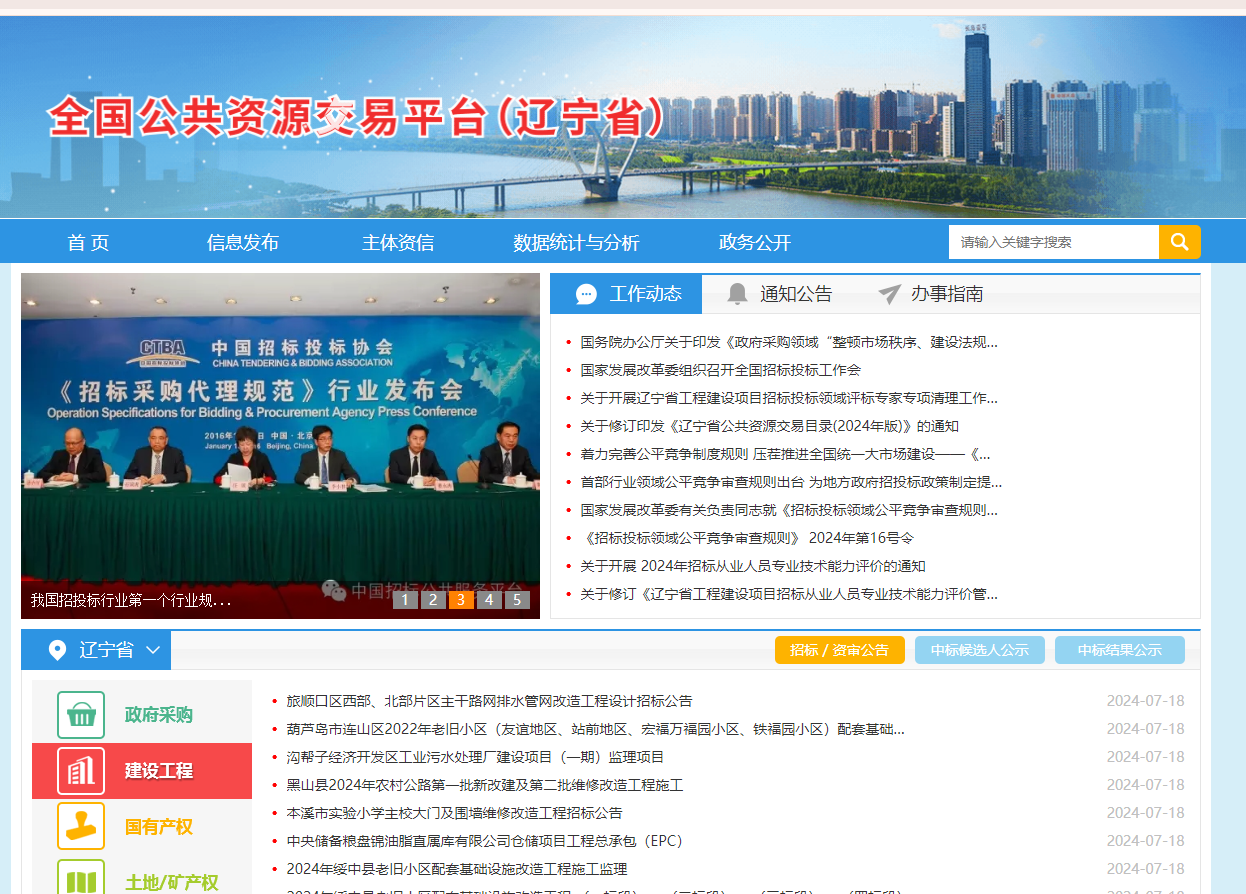Select the 国有产权 stamp icon
The height and width of the screenshot is (894, 1246).
(x=81, y=826)
